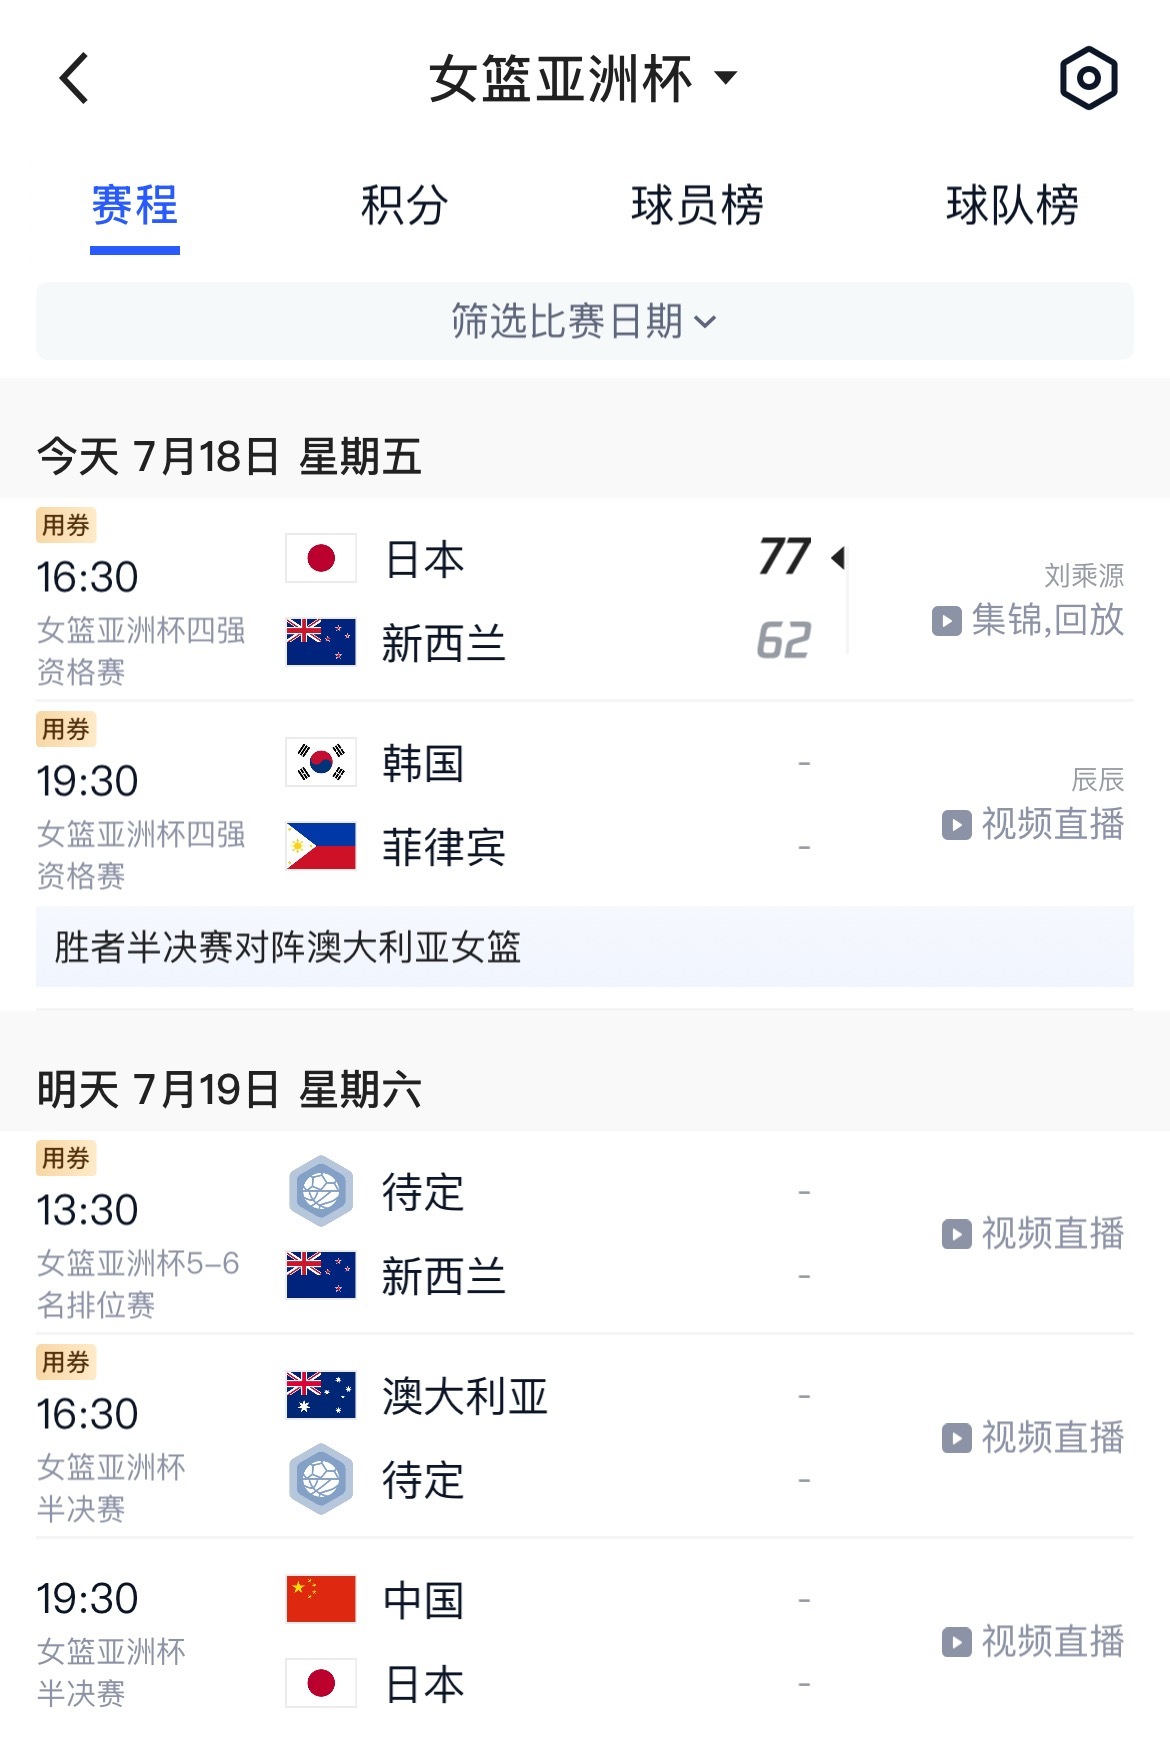This screenshot has width=1170, height=1739.
Task: Tap the China flag icon
Action: click(x=321, y=1598)
